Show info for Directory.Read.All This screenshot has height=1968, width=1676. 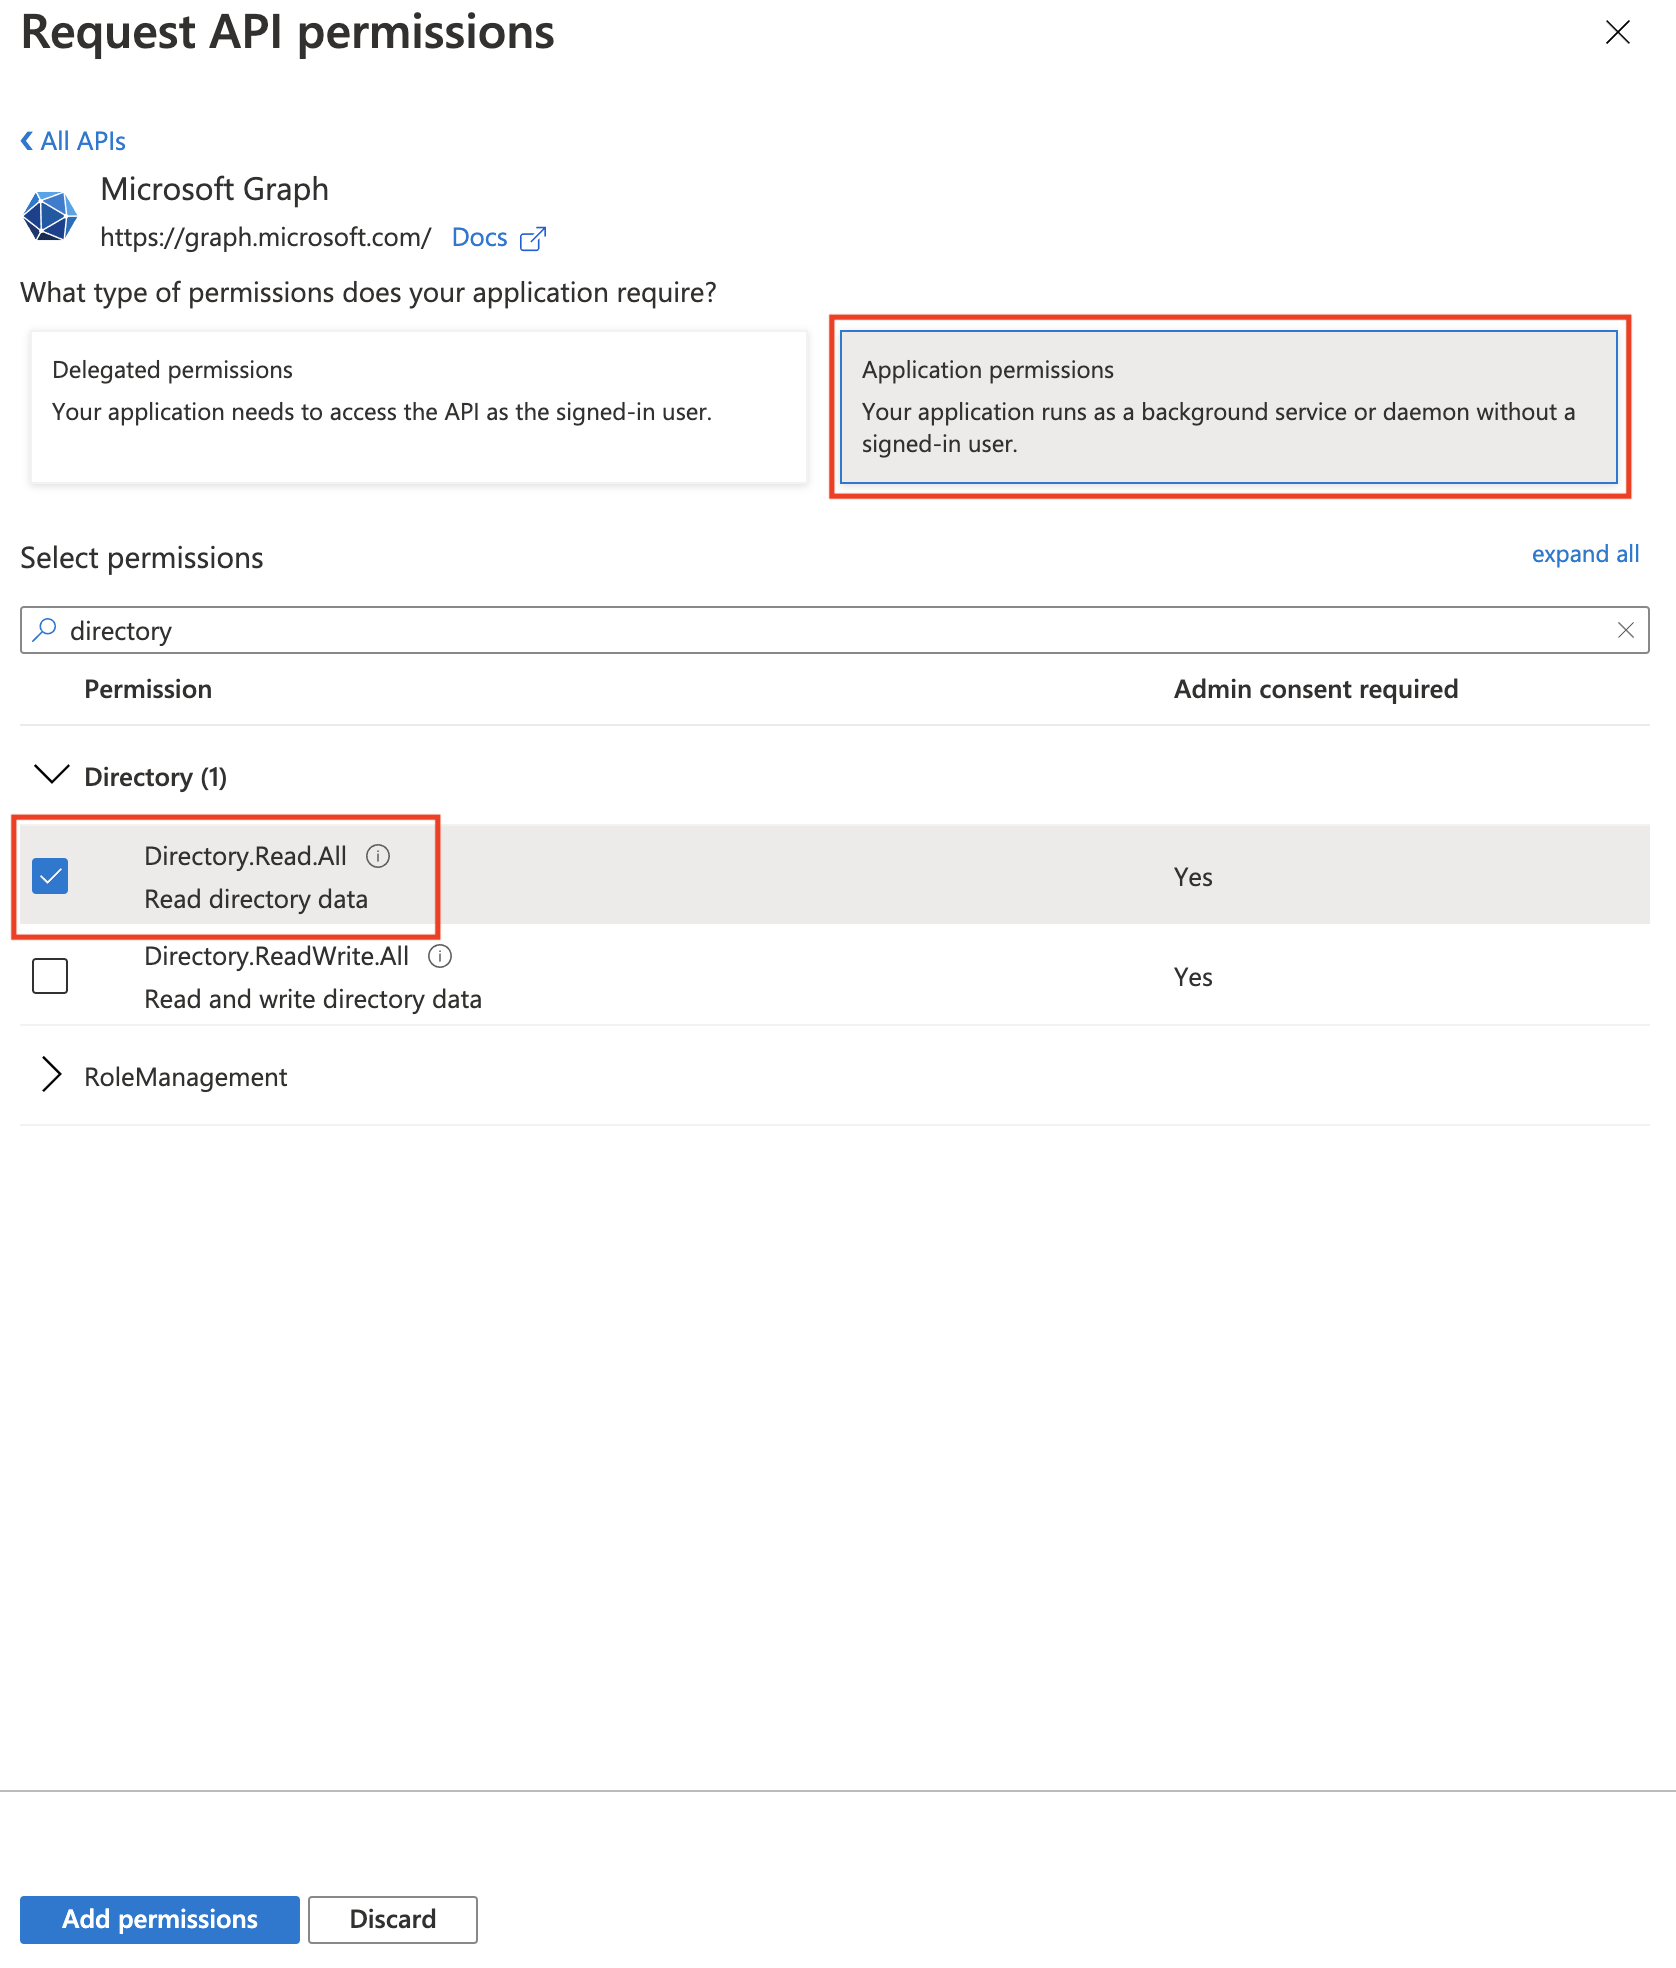tap(378, 856)
